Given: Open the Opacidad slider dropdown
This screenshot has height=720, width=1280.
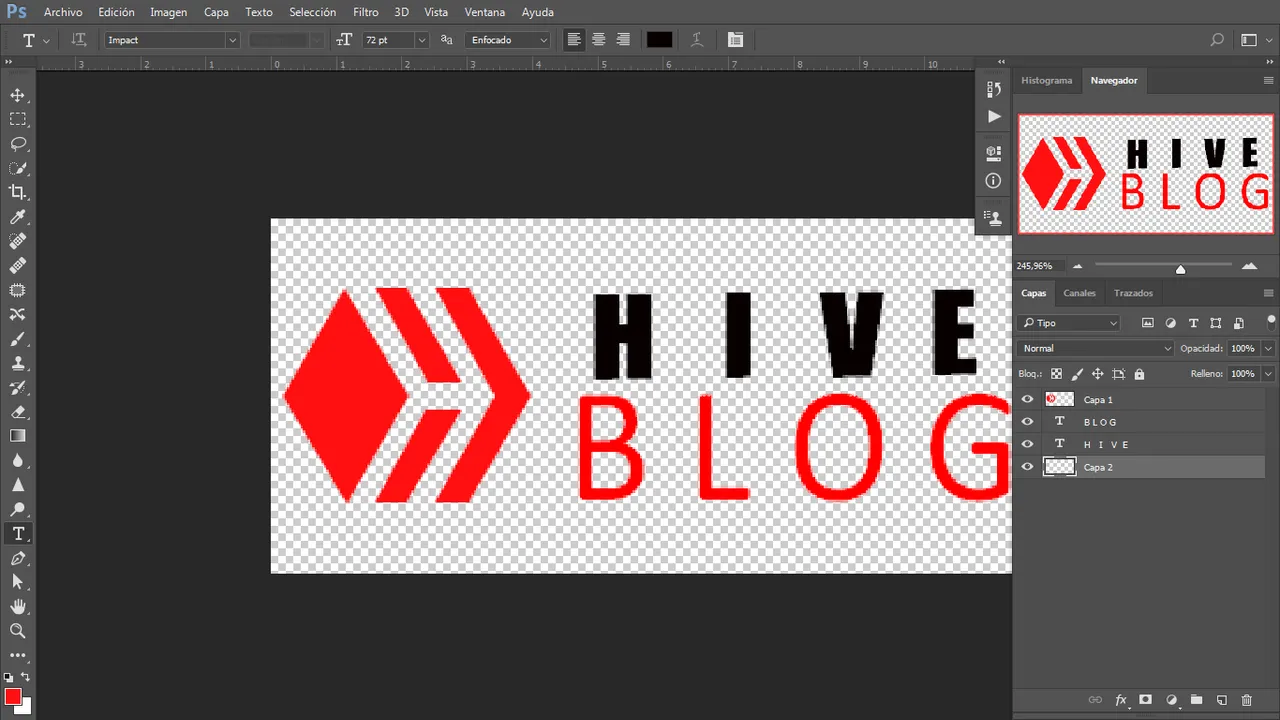Looking at the screenshot, I should pyautogui.click(x=1268, y=348).
